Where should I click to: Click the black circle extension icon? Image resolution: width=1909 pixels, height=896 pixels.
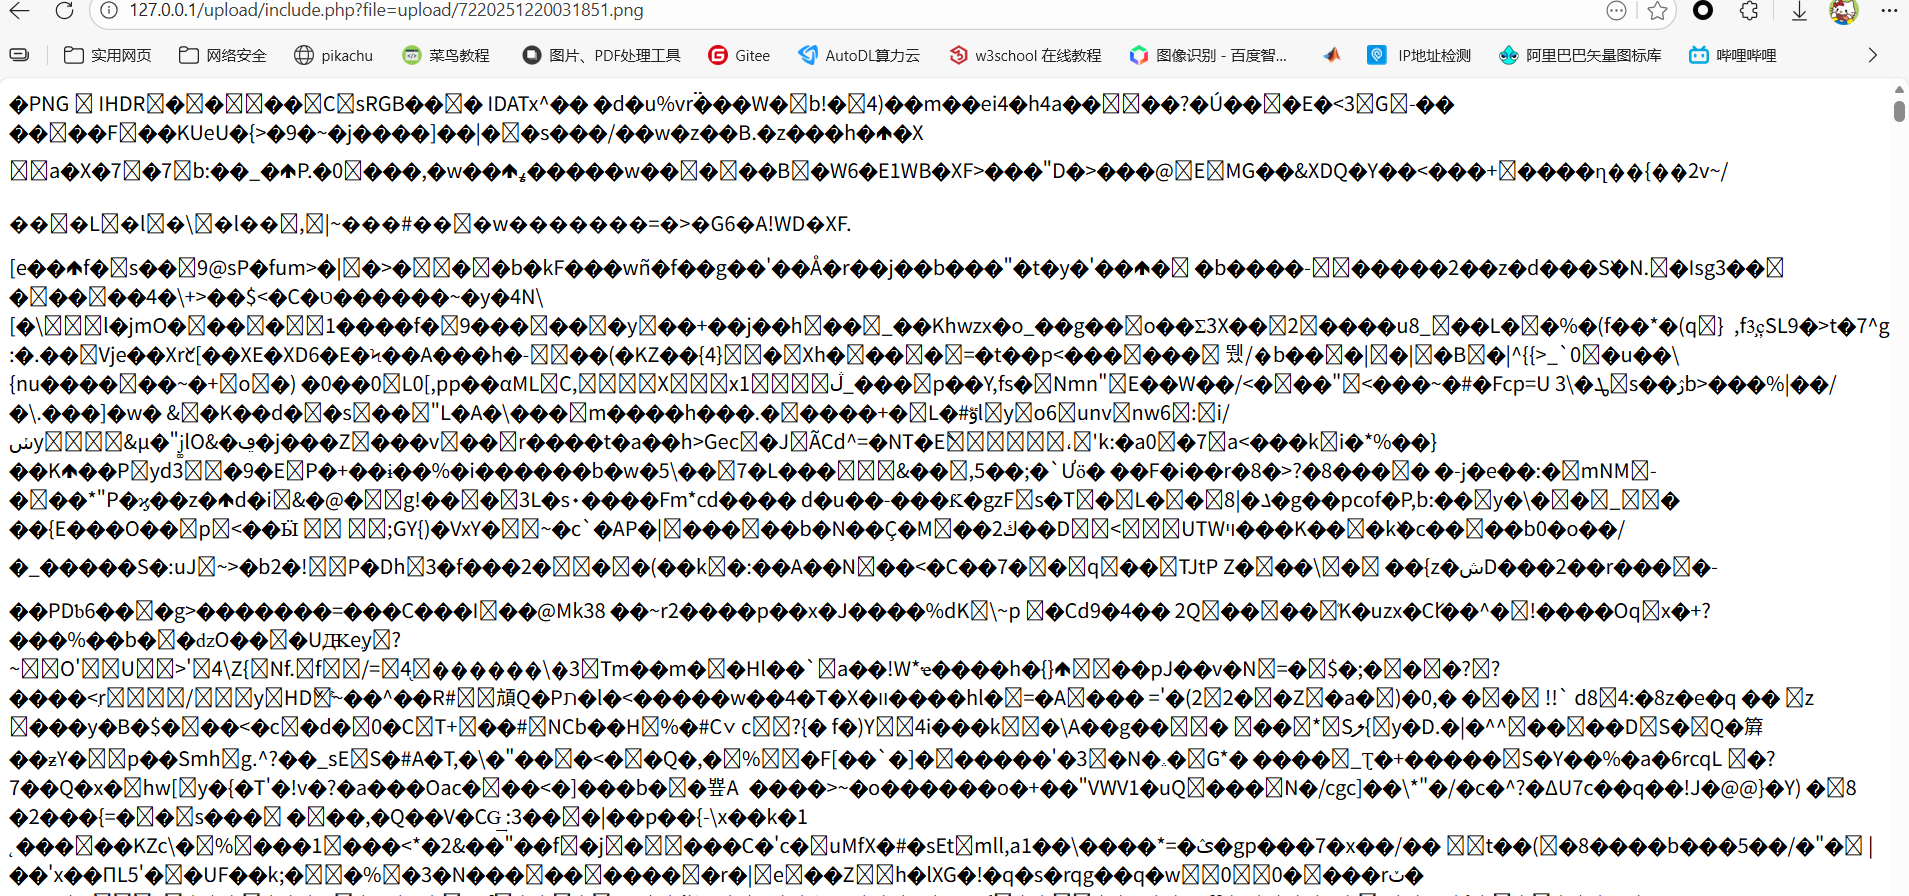[1702, 10]
